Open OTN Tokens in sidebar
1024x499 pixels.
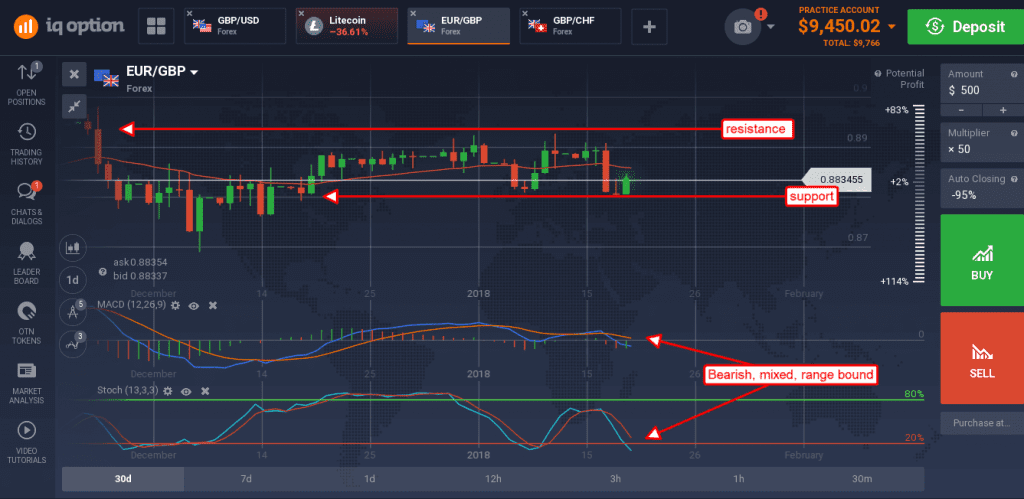(x=27, y=323)
